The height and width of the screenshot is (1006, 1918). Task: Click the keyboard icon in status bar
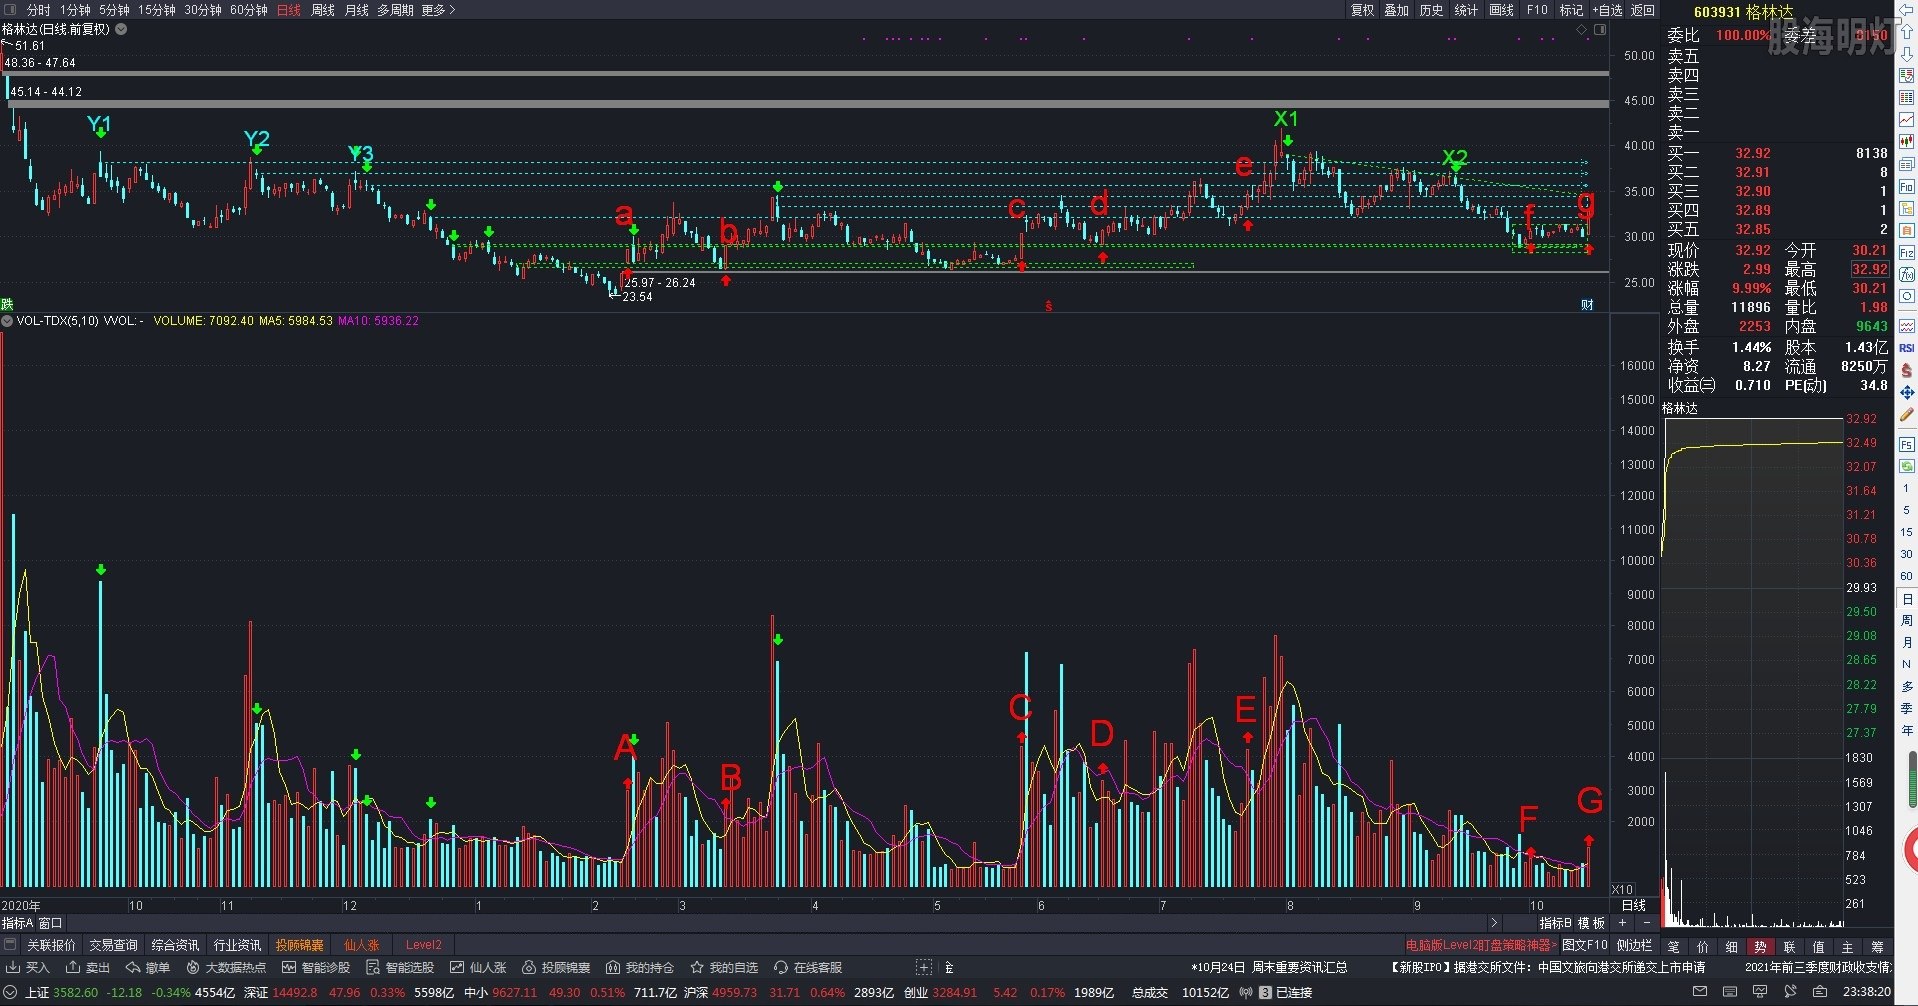1730,992
